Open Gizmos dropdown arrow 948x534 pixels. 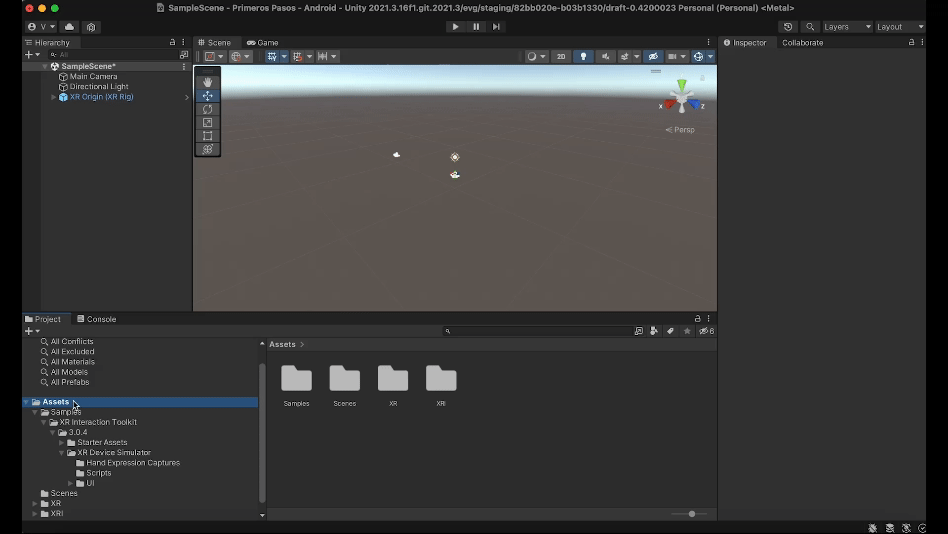[x=710, y=56]
